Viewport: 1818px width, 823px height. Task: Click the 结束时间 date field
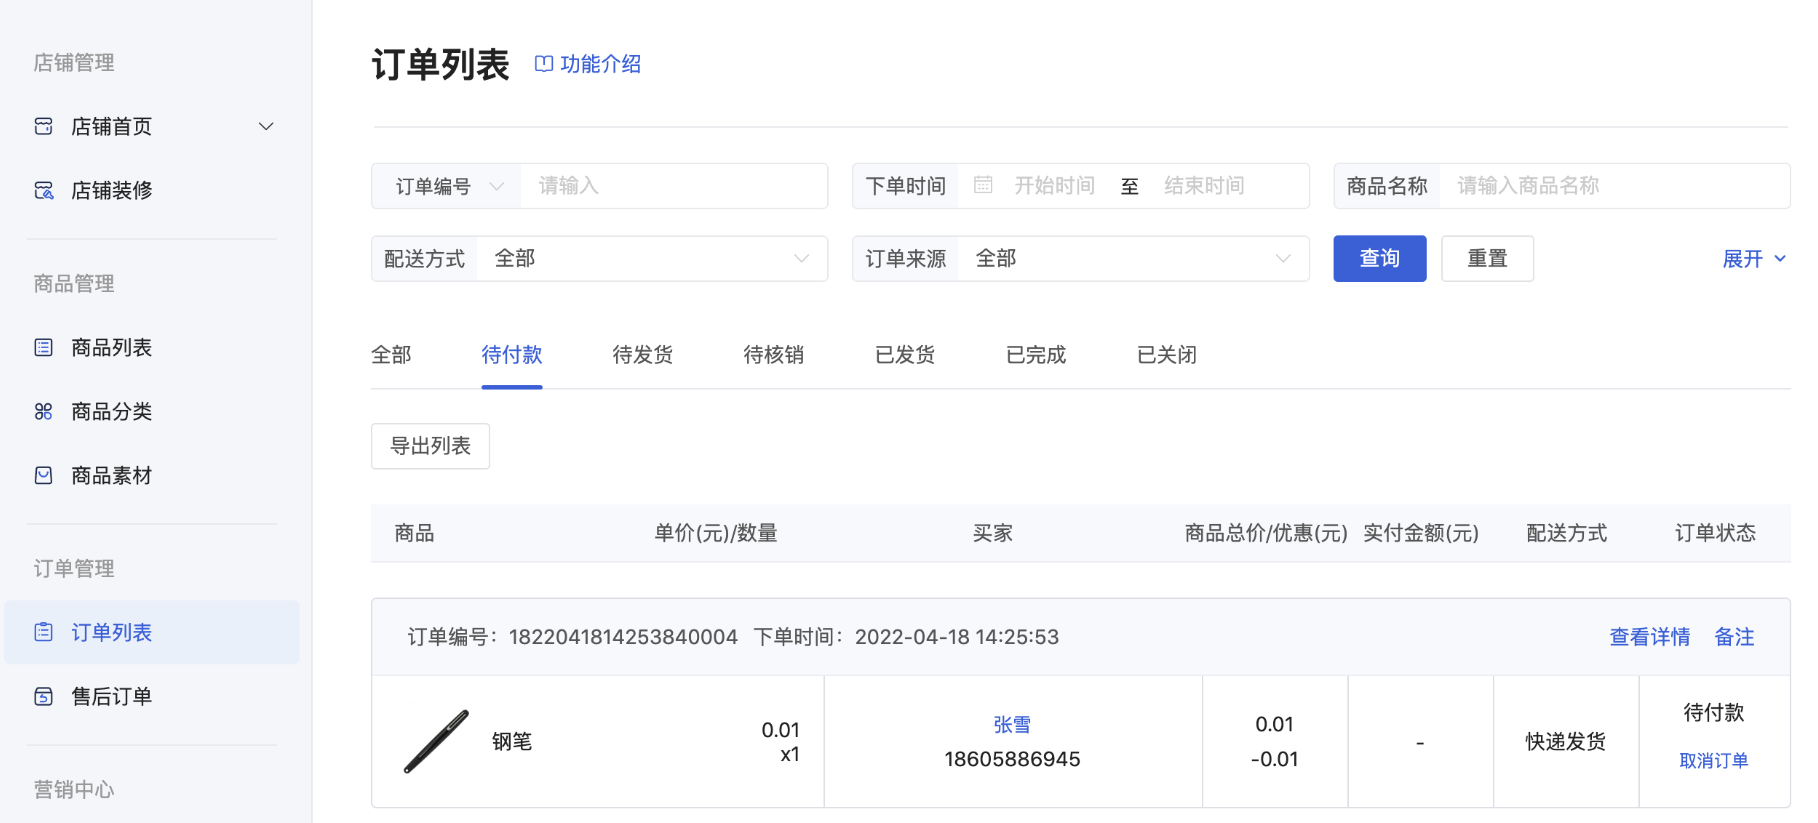[x=1205, y=186]
